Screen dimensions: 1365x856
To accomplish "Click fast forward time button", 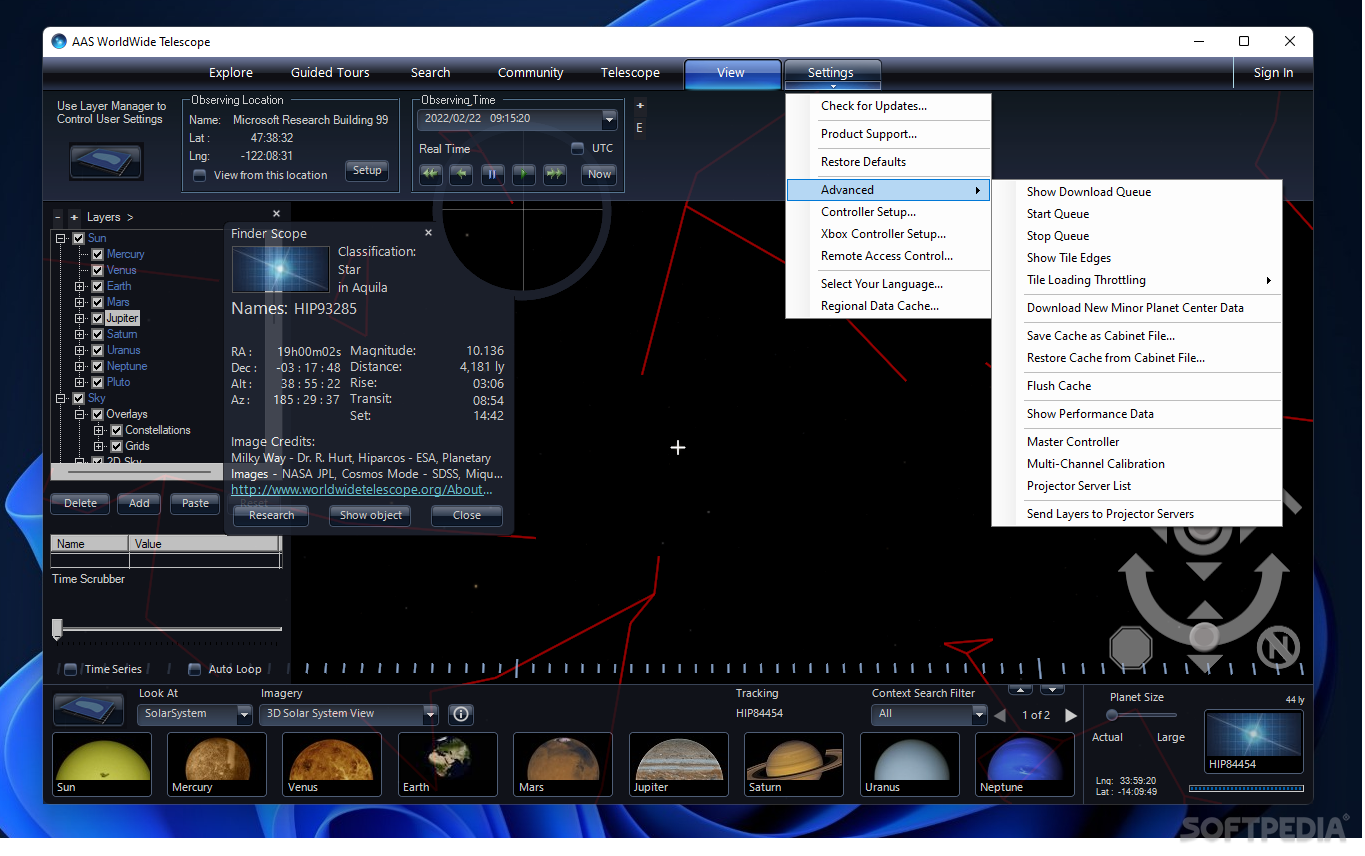I will [x=555, y=174].
